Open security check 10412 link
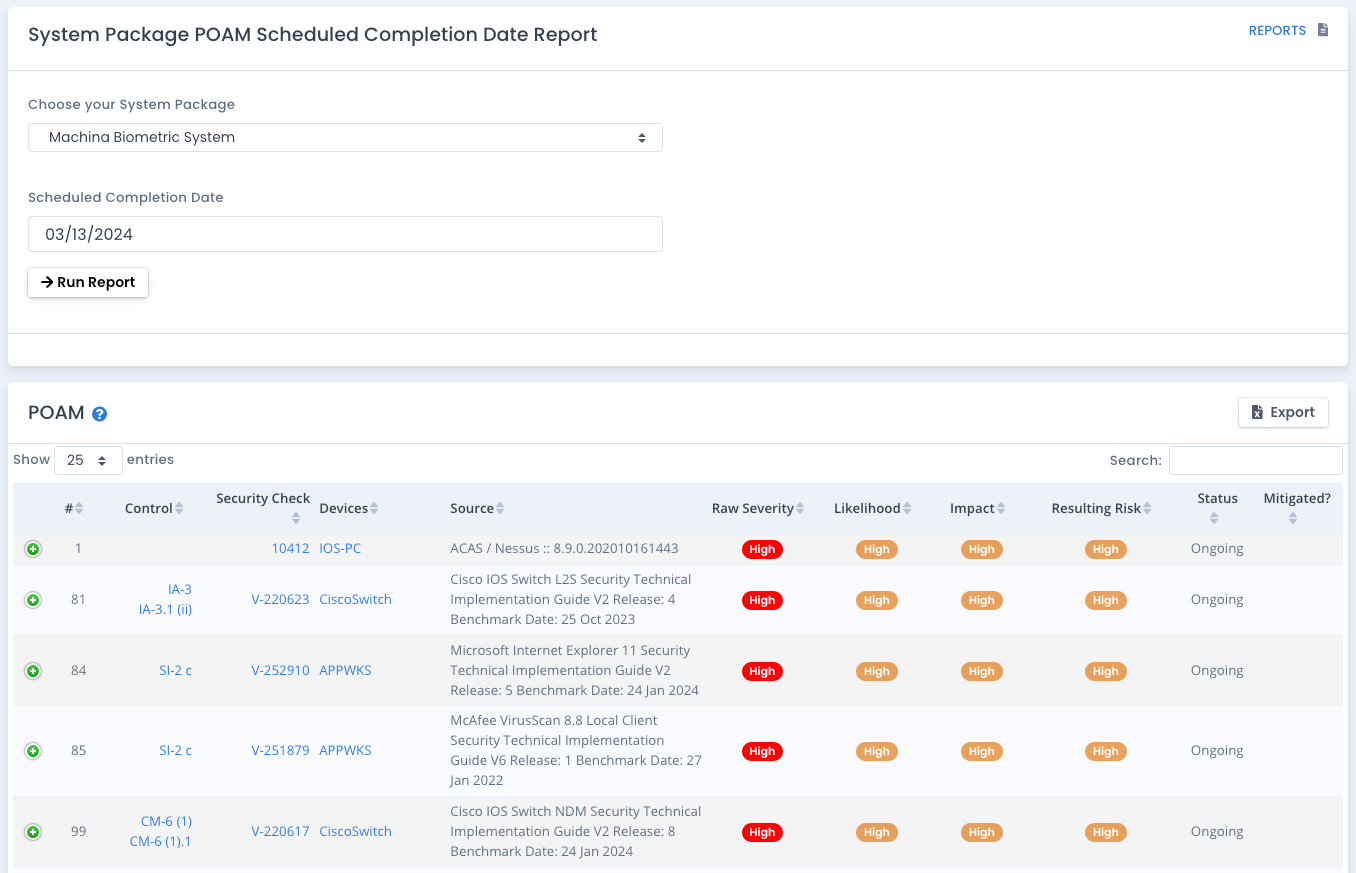Image resolution: width=1356 pixels, height=873 pixels. pos(290,548)
